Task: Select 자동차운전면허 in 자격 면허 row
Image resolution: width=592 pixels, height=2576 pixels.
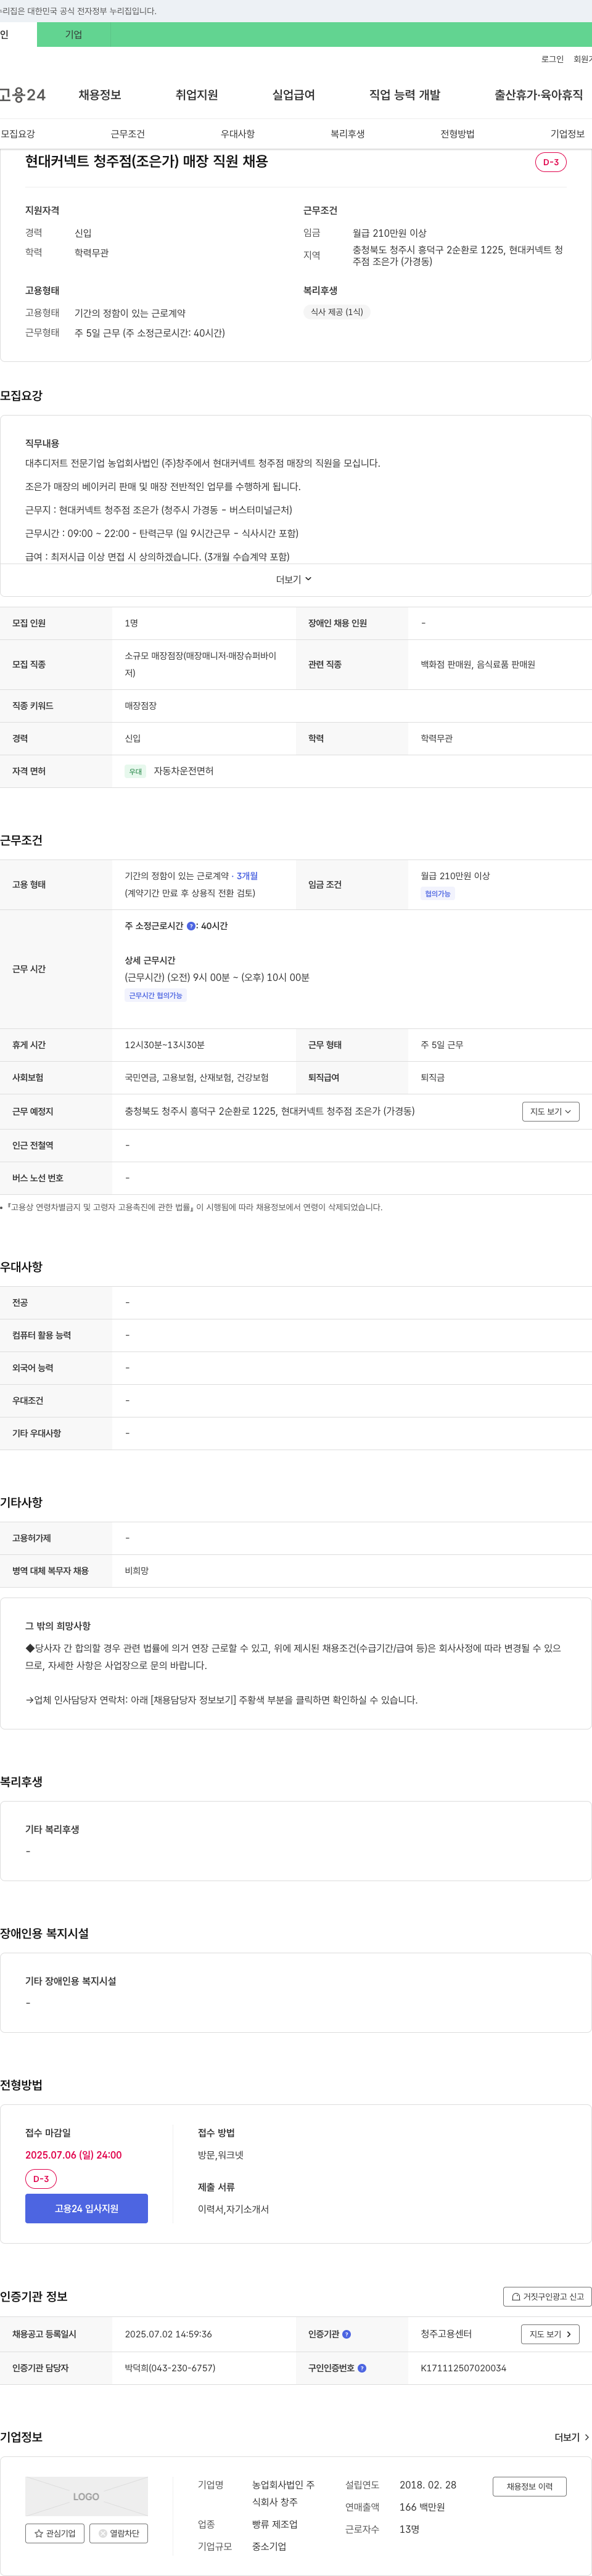Action: coord(183,771)
